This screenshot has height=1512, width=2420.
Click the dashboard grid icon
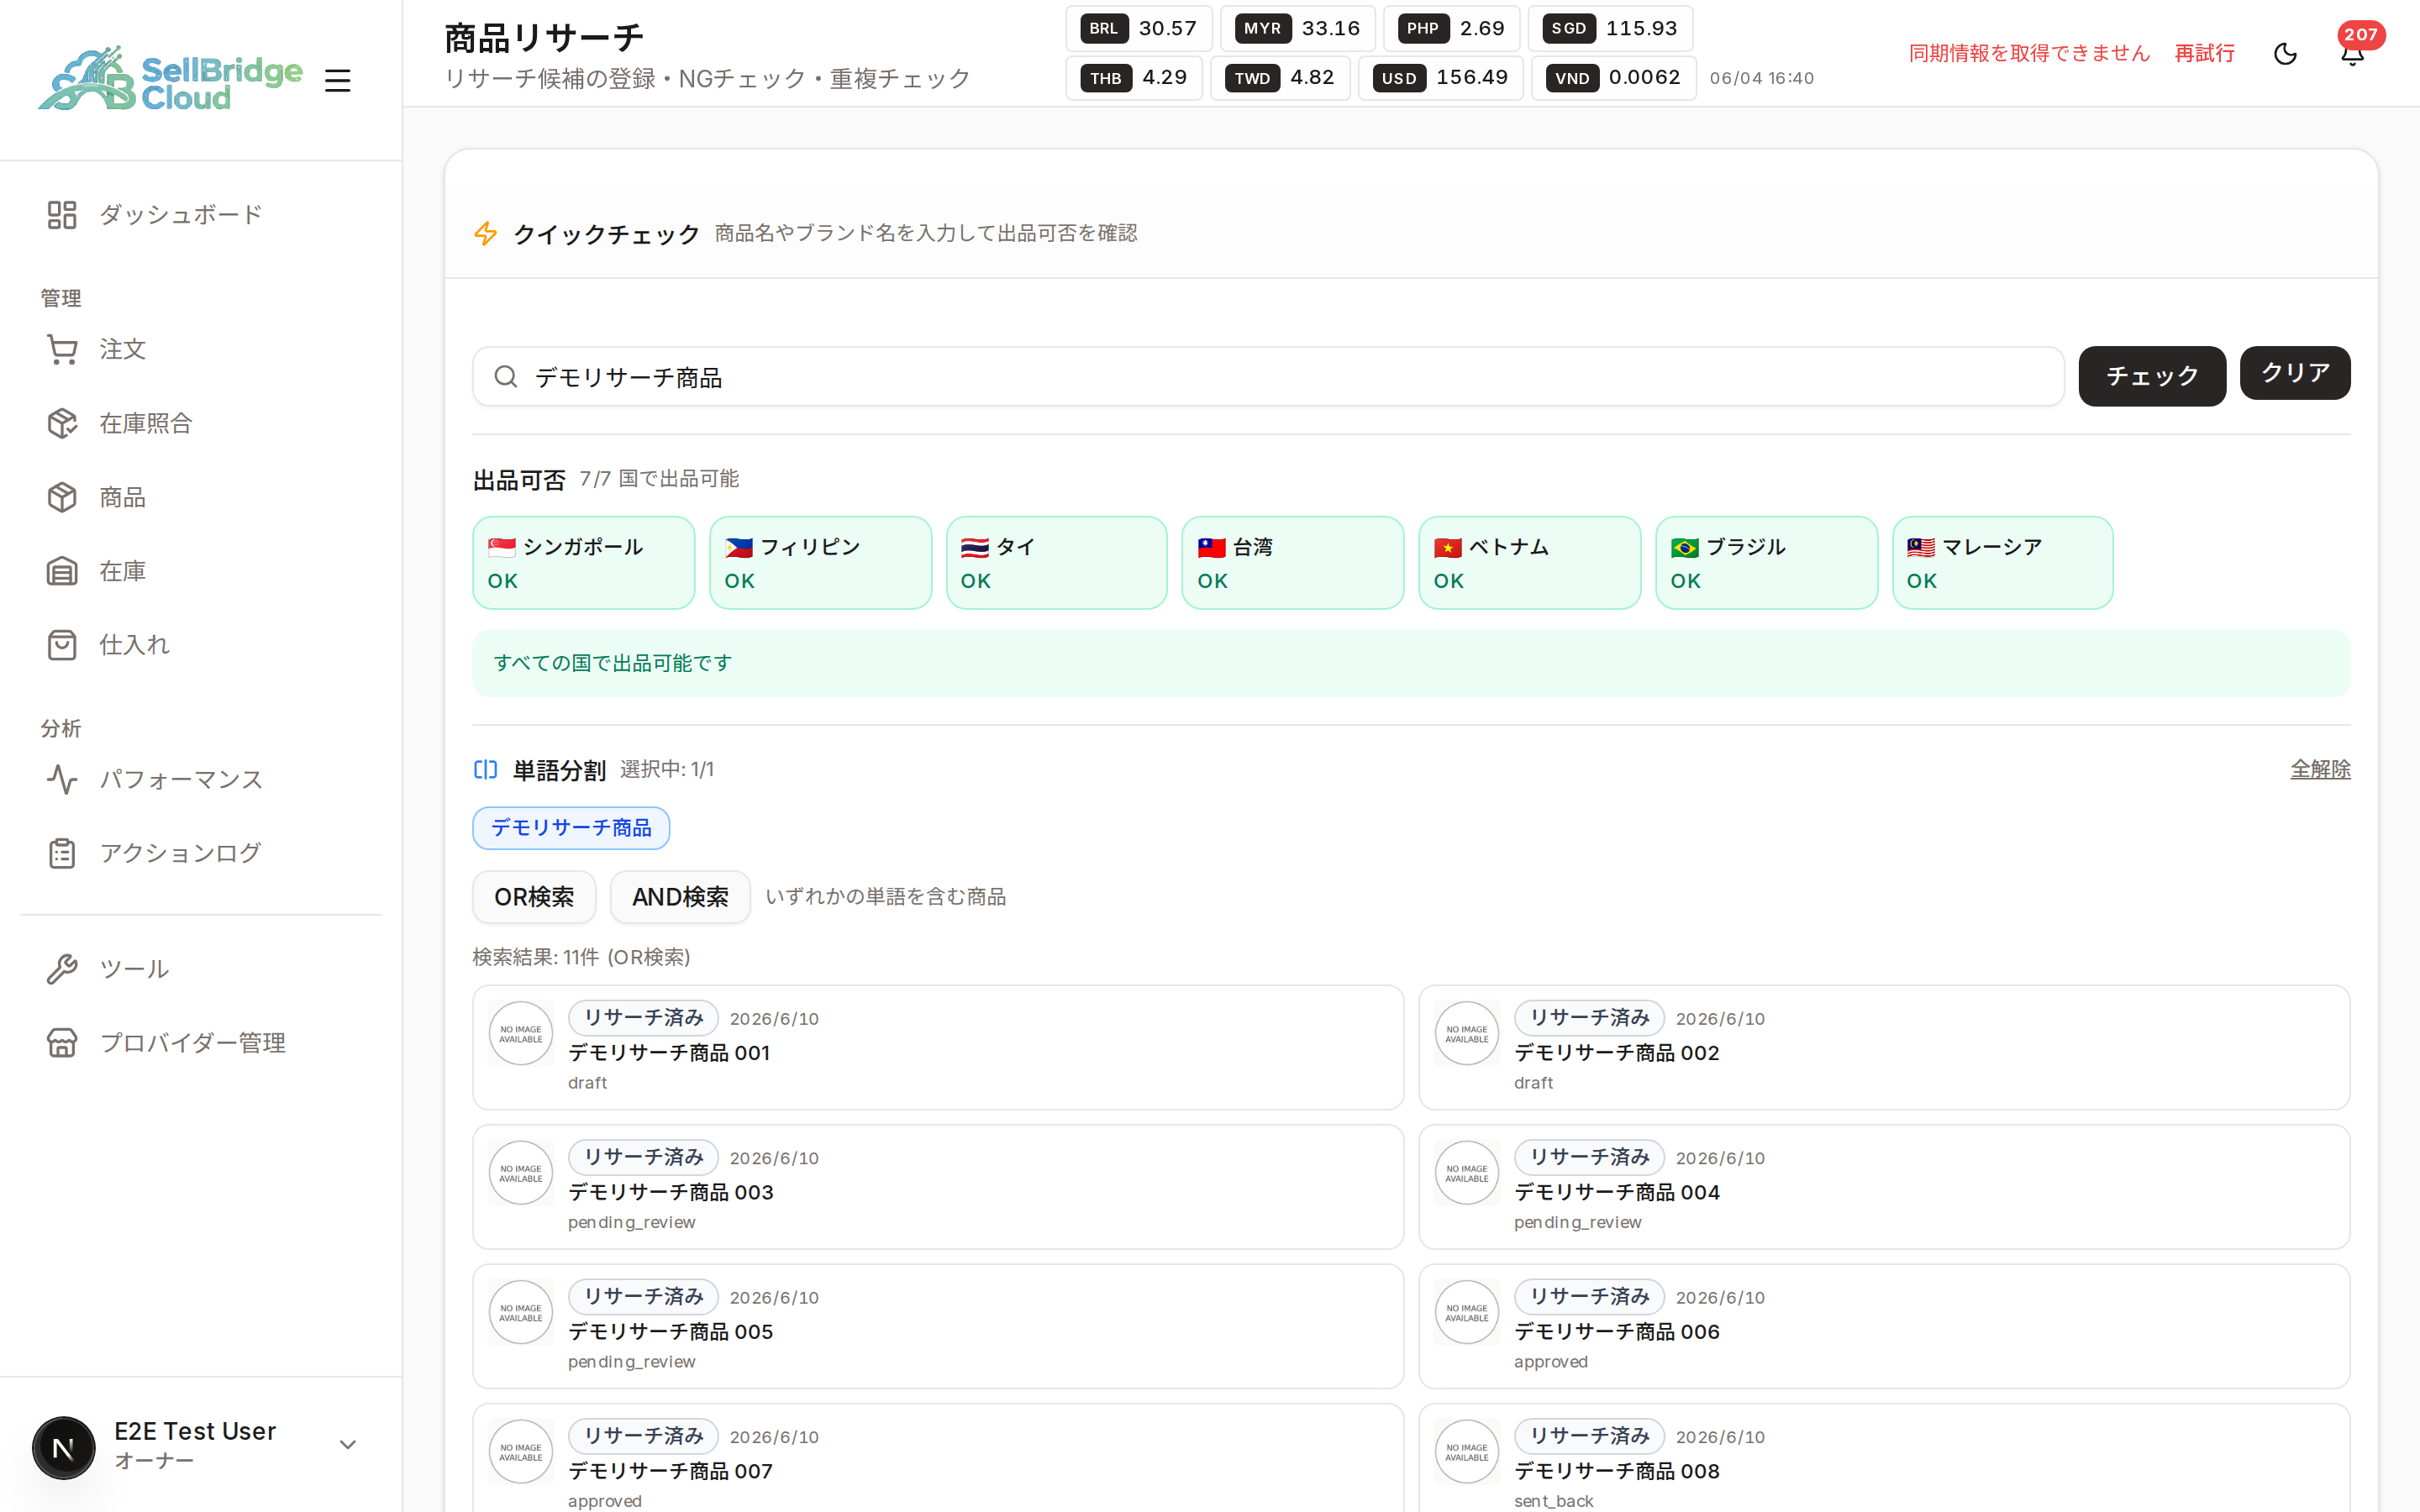point(62,215)
